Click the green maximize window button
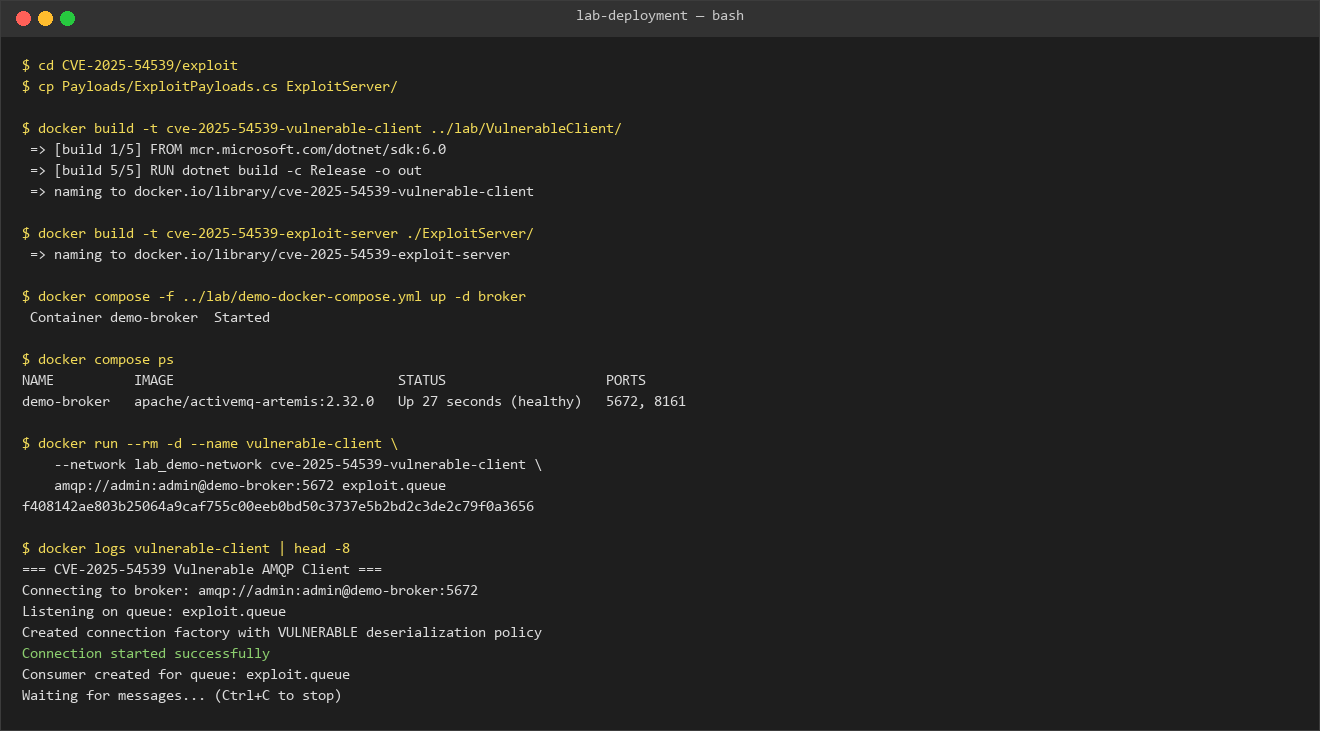This screenshot has width=1320, height=731. point(67,18)
